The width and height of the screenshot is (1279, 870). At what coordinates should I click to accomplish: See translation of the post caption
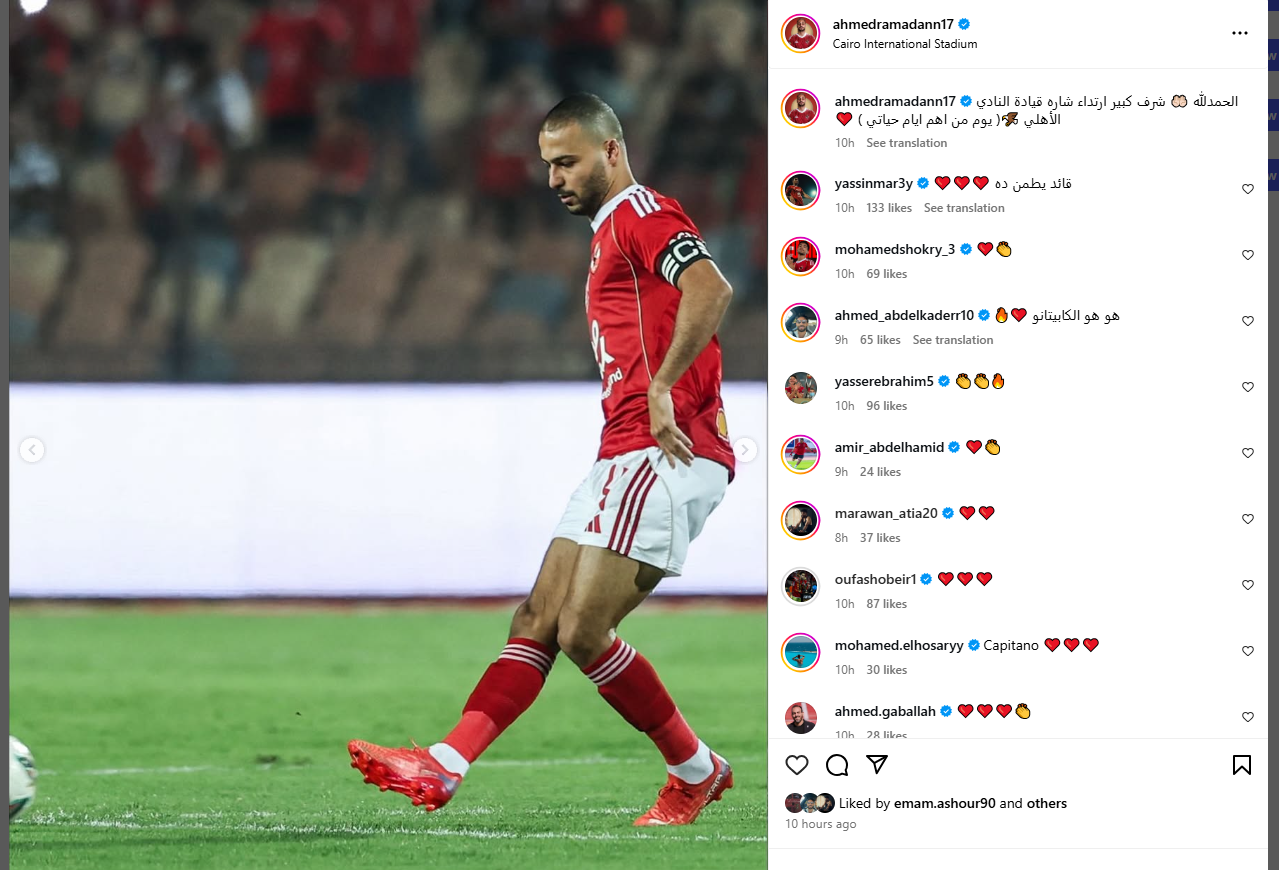point(906,143)
